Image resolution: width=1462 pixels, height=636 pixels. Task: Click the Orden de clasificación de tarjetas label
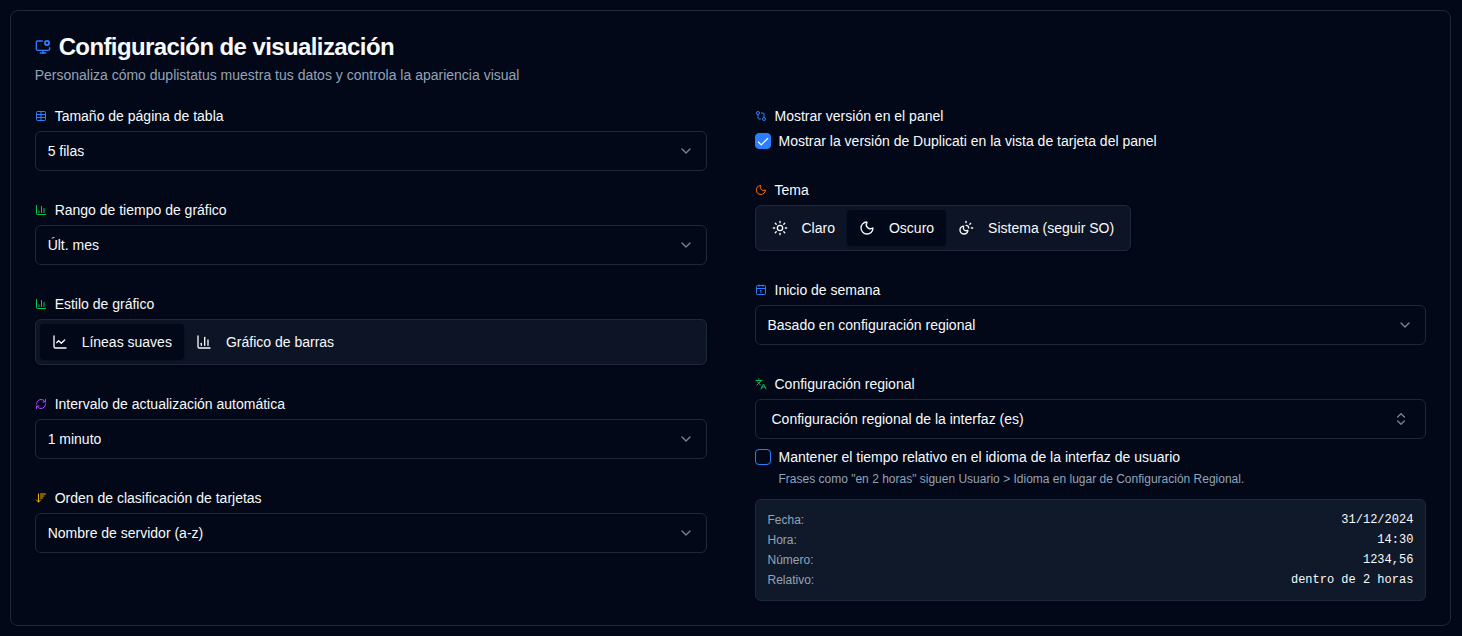(158, 498)
